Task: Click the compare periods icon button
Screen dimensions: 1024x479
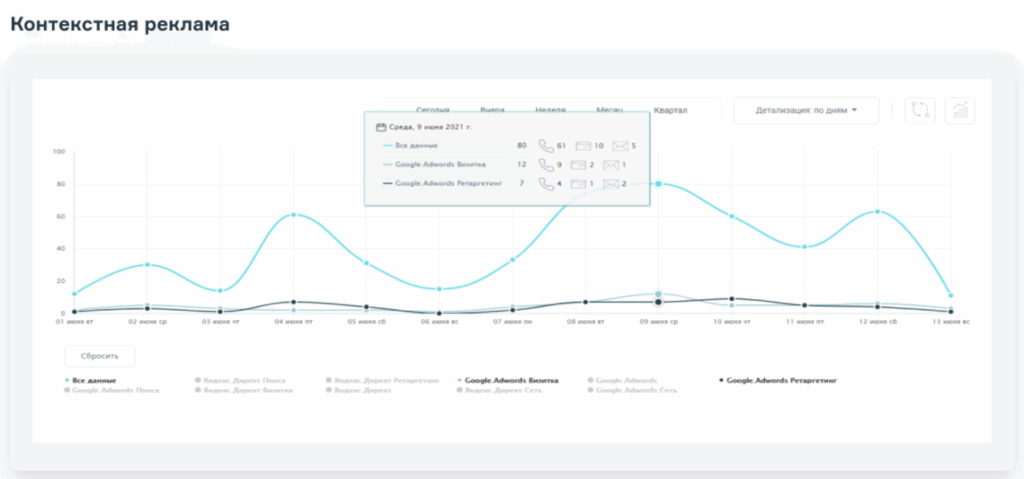Action: pyautogui.click(x=918, y=110)
